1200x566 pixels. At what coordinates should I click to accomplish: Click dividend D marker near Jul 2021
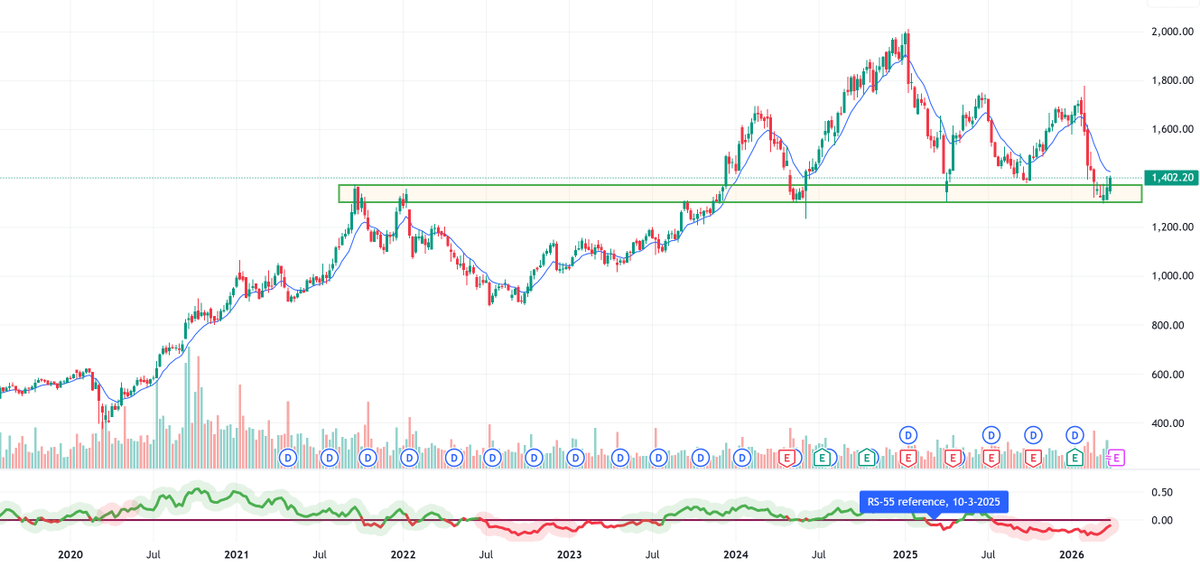(x=329, y=457)
